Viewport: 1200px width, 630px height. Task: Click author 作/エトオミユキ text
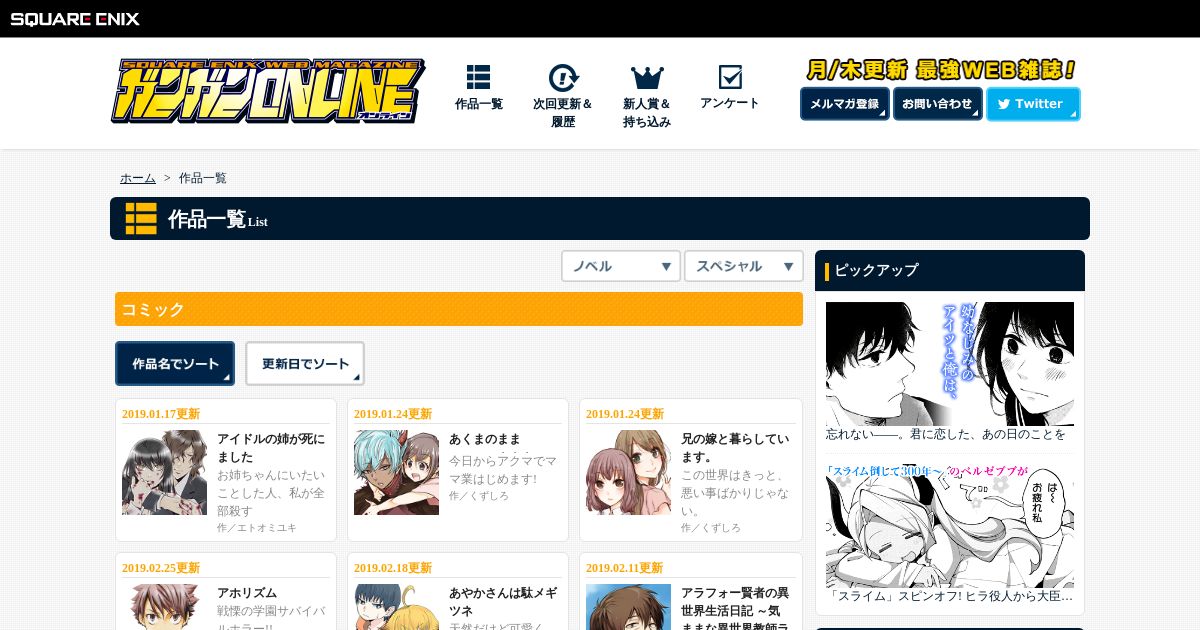click(257, 527)
